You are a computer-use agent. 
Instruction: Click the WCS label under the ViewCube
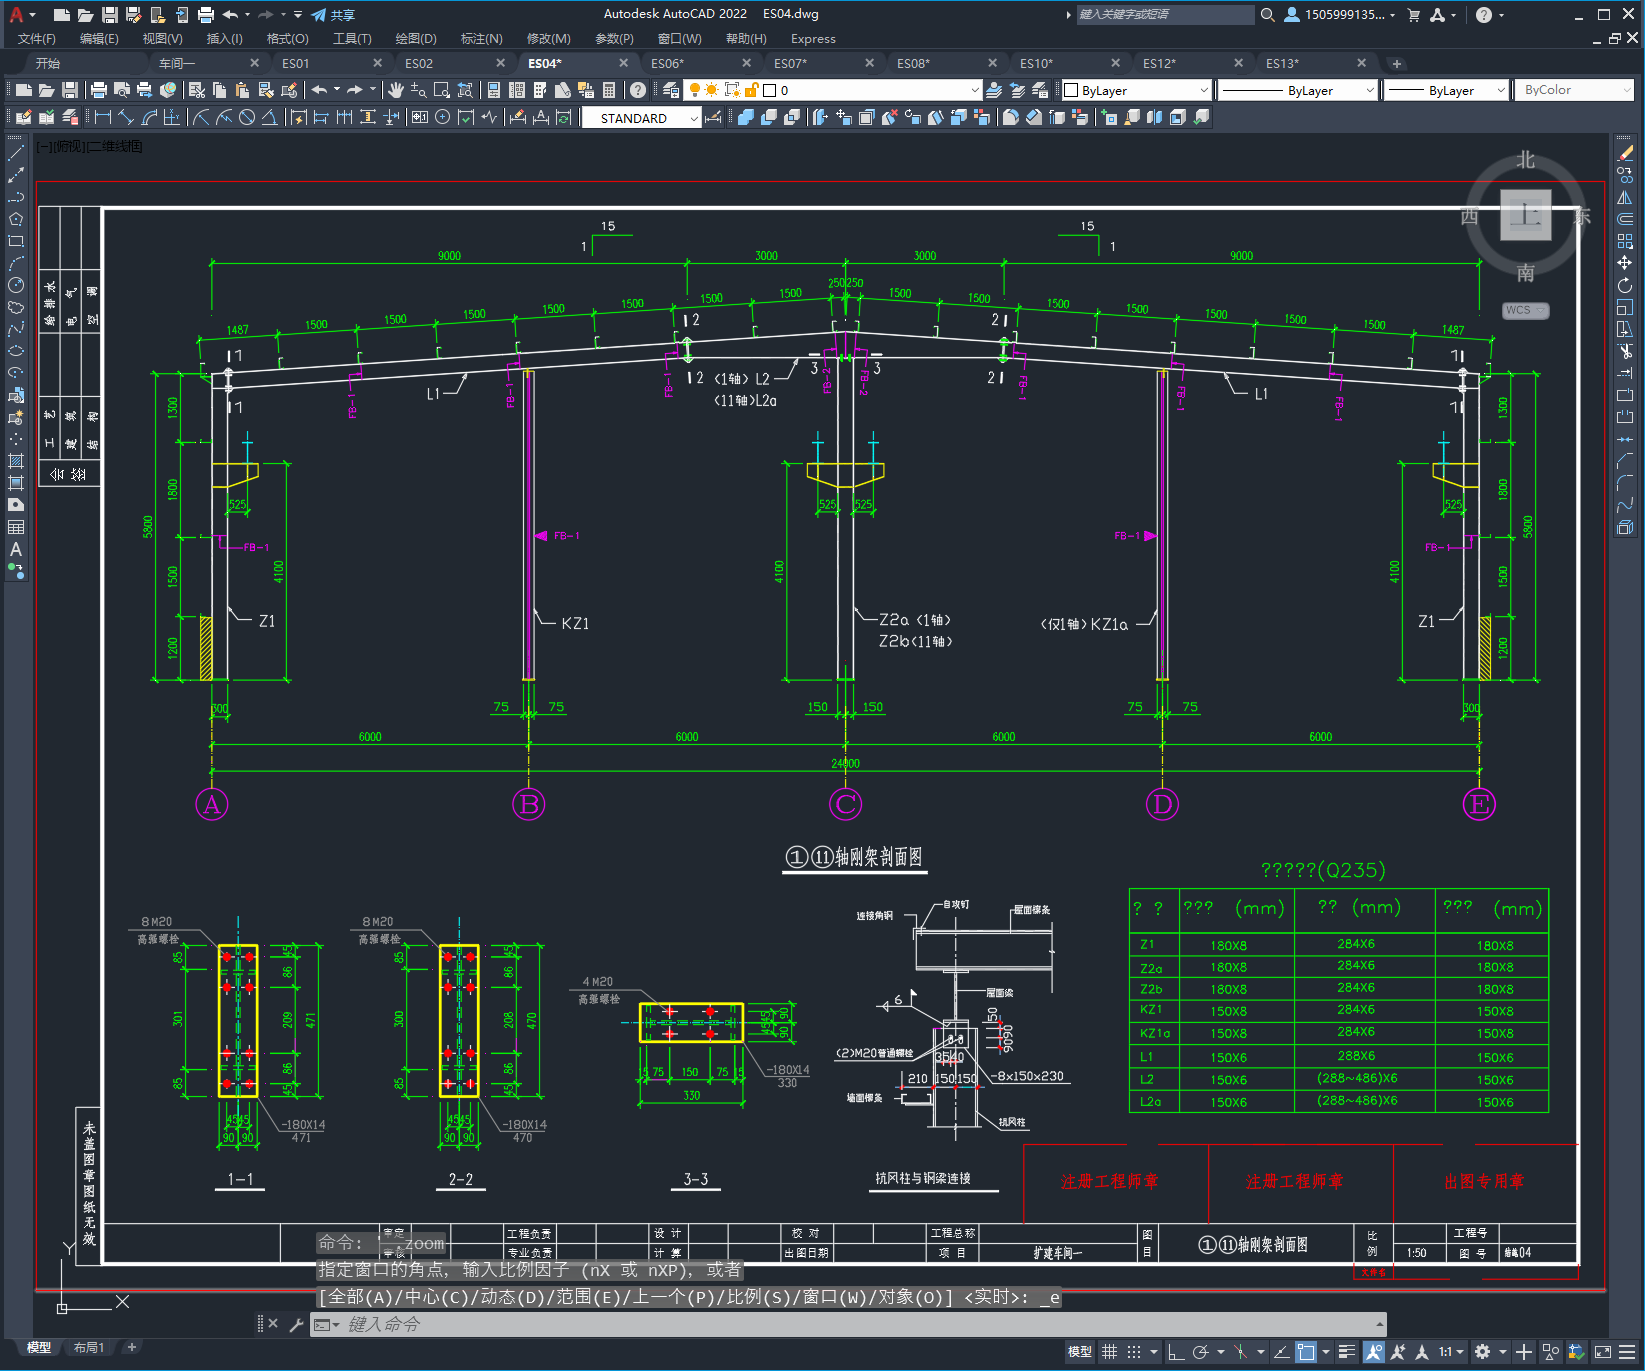pos(1525,310)
